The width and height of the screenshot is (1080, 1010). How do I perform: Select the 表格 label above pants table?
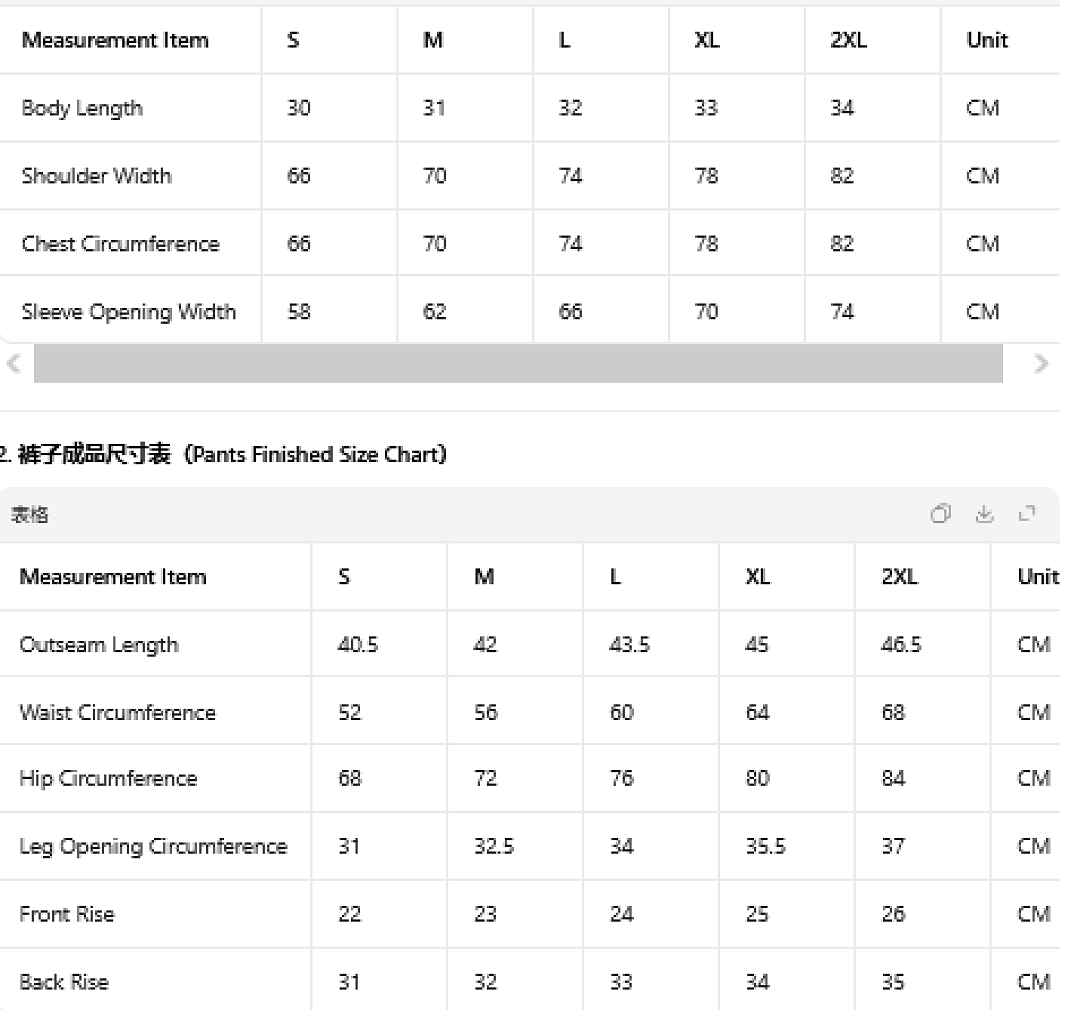[30, 515]
